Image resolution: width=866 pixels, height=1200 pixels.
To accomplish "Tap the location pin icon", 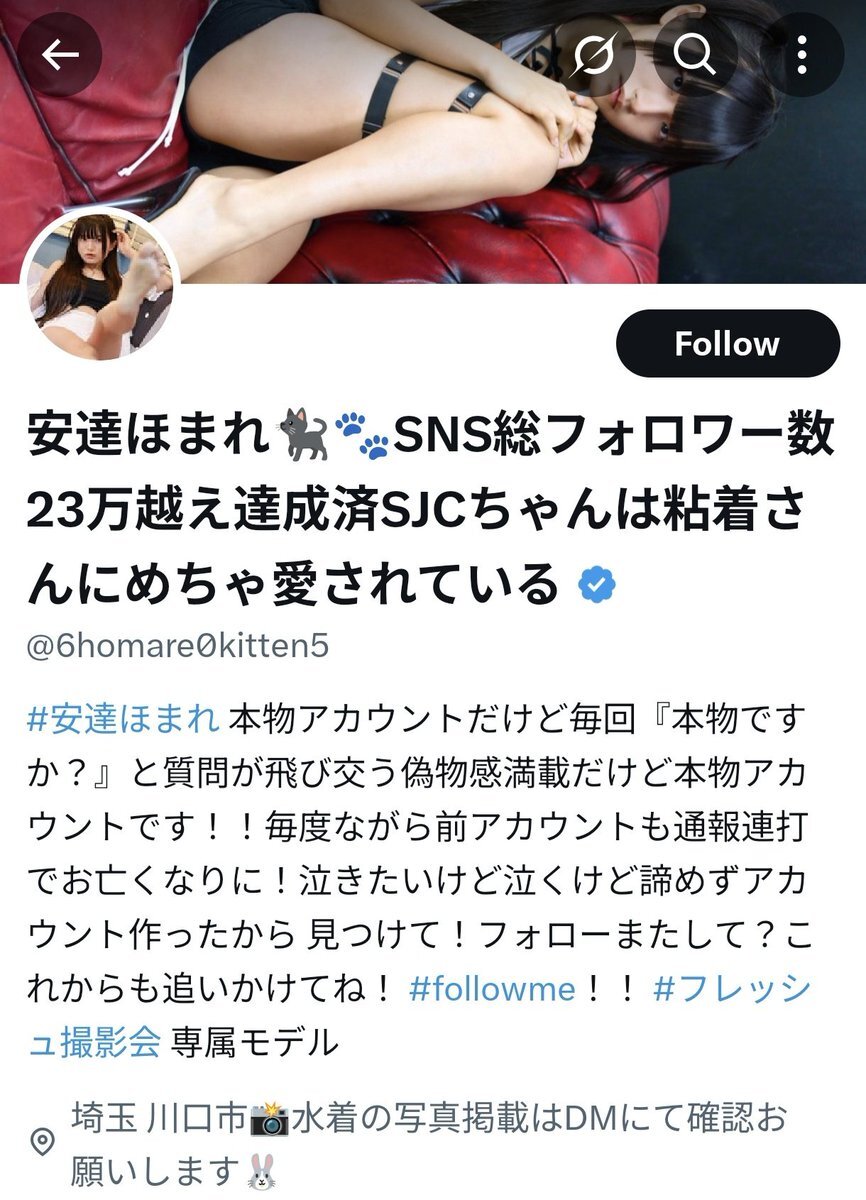I will point(42,1141).
